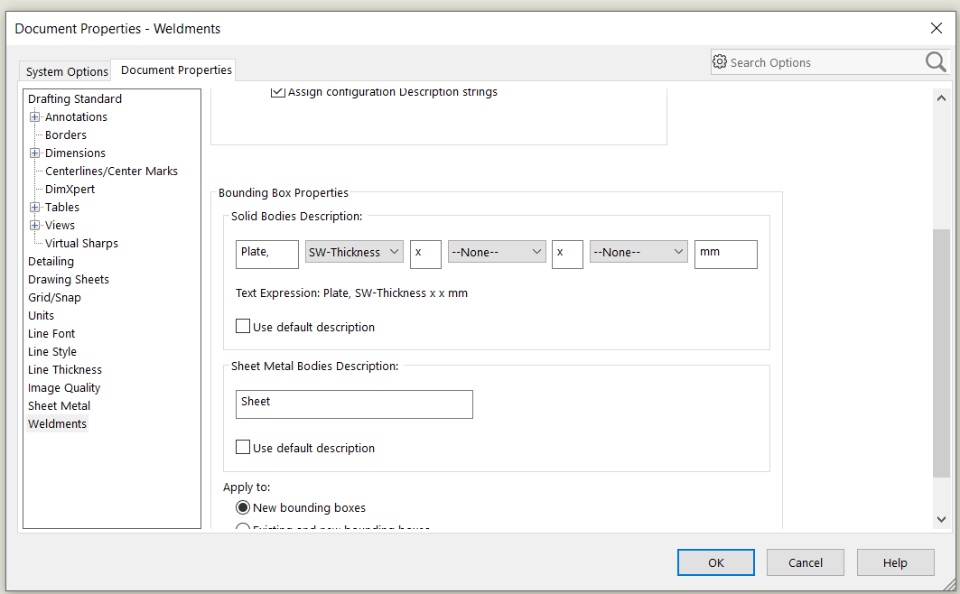The width and height of the screenshot is (960, 594).
Task: Select the Document Properties tab
Action: (x=176, y=70)
